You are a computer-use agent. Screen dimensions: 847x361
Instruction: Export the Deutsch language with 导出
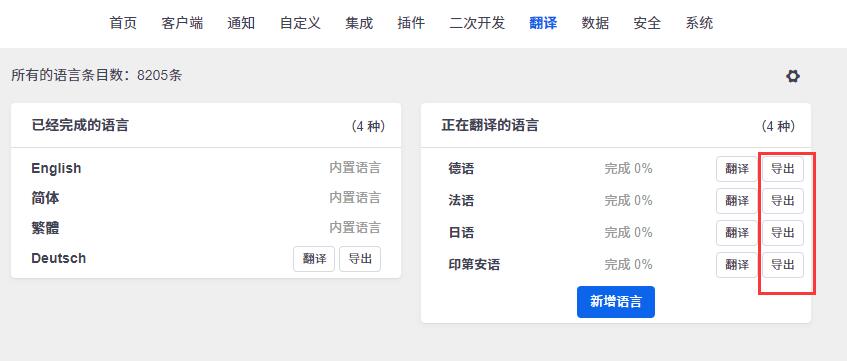pos(360,259)
